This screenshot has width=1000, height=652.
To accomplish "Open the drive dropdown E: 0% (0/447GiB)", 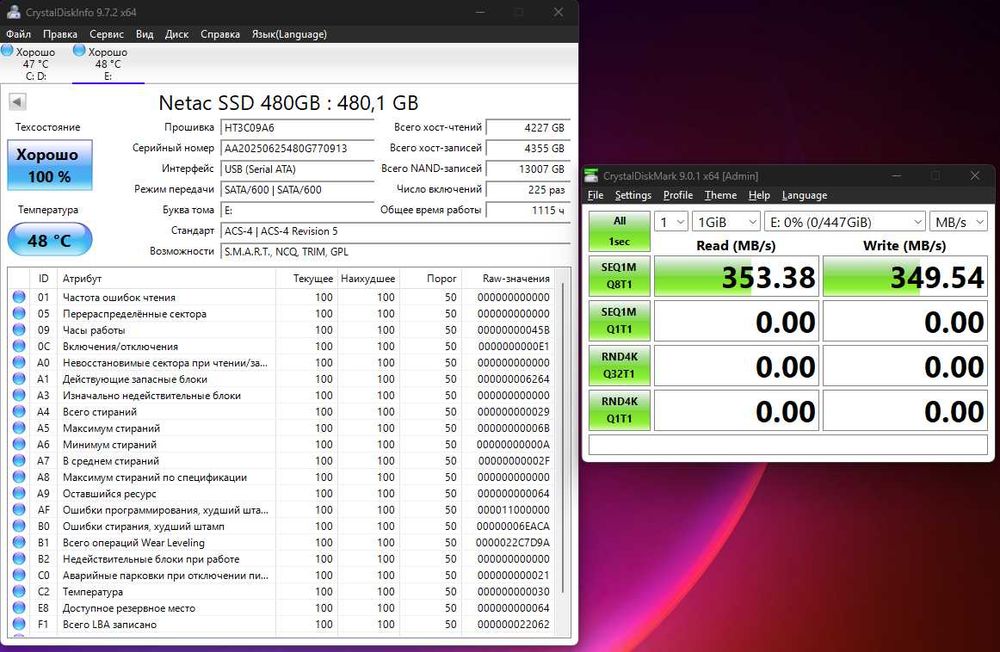I will [845, 222].
